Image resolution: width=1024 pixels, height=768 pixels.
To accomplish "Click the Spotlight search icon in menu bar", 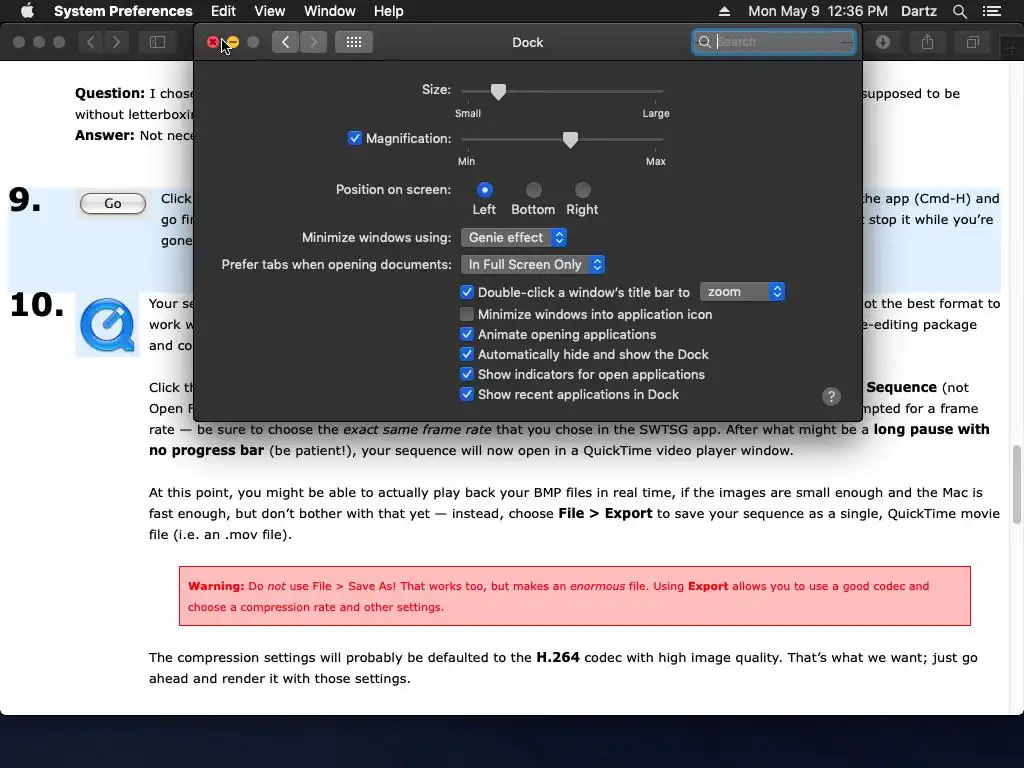I will (959, 11).
